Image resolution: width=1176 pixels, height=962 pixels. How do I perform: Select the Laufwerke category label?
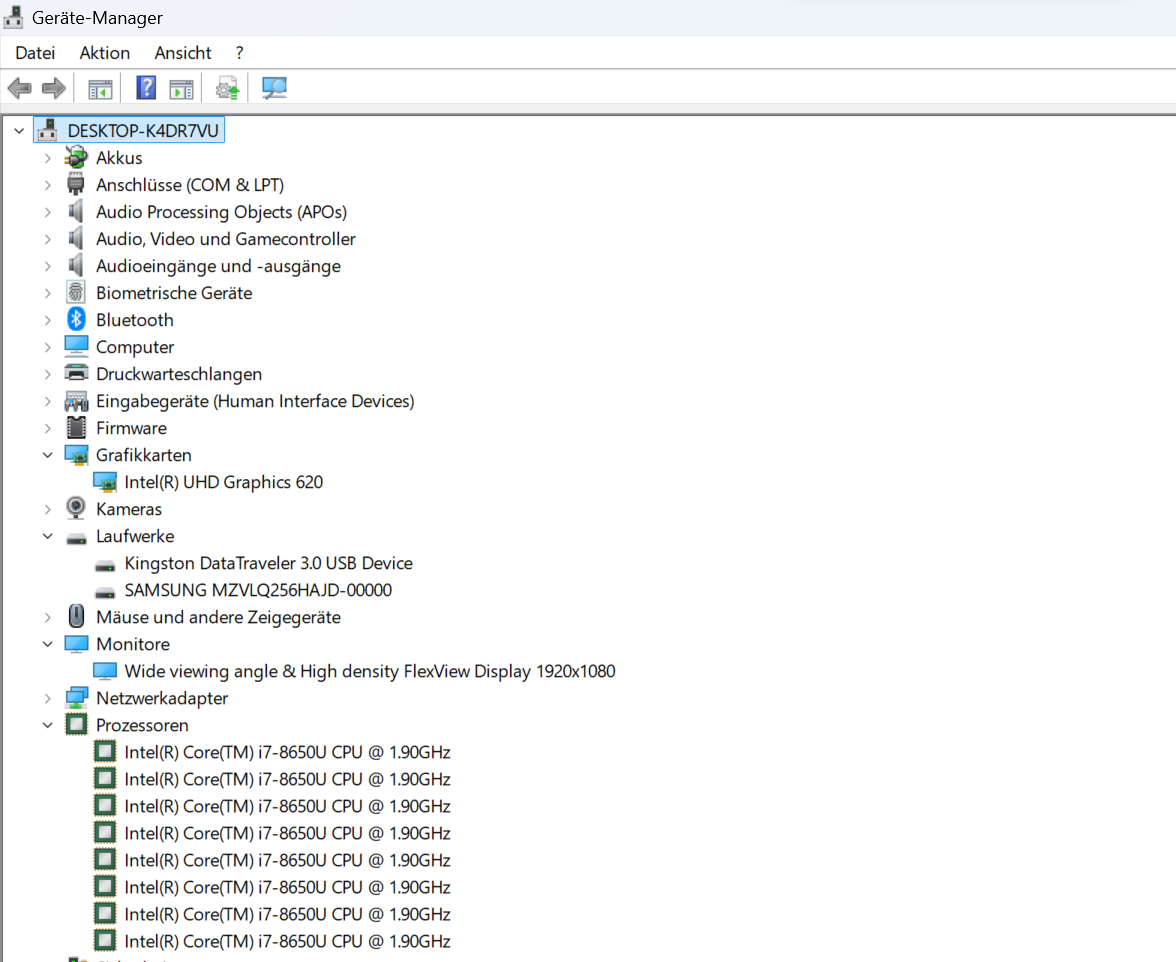point(135,535)
